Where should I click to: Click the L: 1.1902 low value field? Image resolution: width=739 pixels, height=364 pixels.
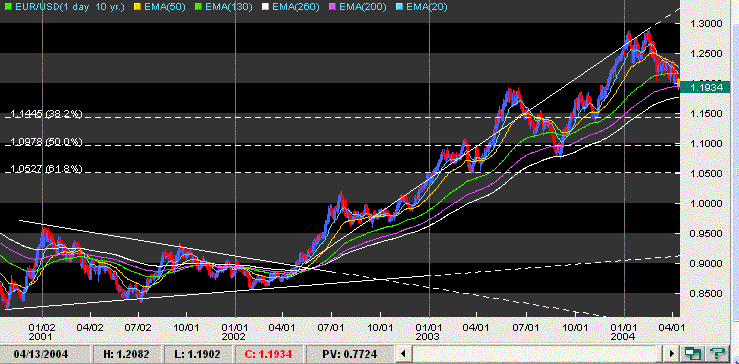coord(198,354)
